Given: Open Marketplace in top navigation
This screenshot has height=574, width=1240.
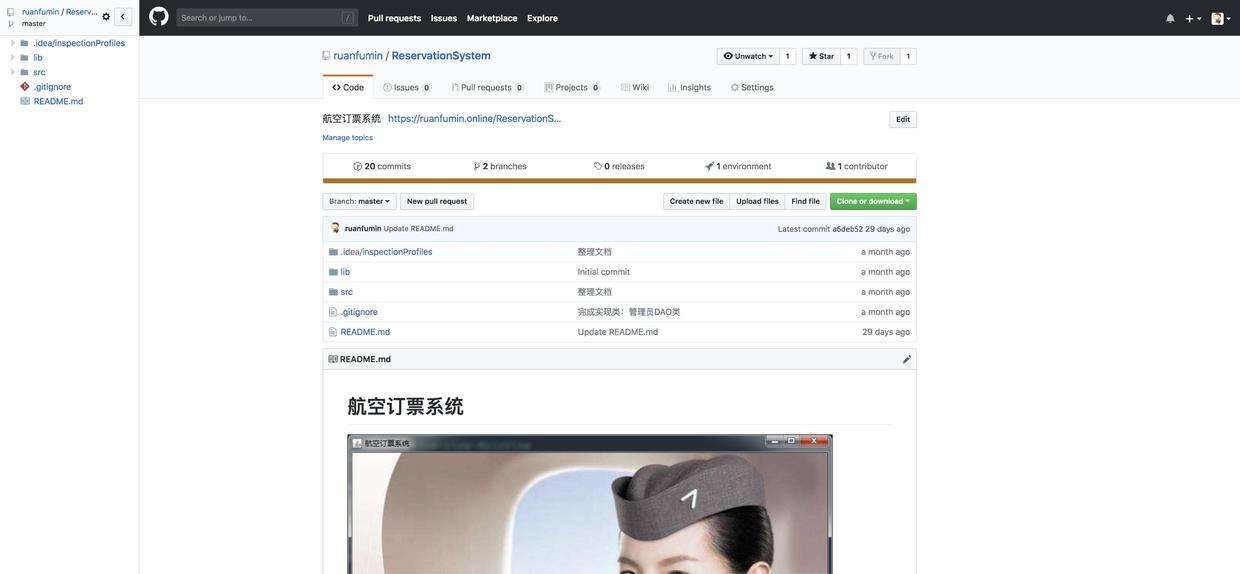Looking at the screenshot, I should click(492, 18).
